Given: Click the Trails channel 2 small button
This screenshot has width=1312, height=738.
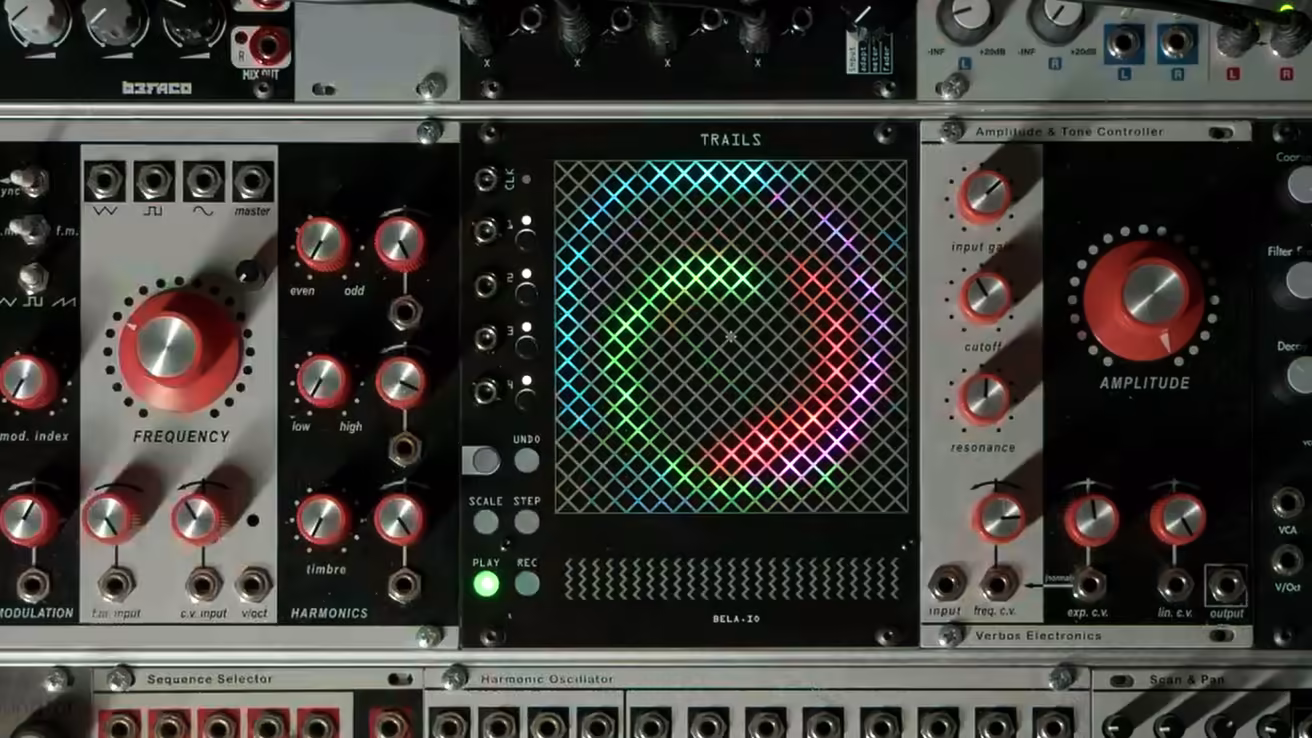Looking at the screenshot, I should coord(525,292).
